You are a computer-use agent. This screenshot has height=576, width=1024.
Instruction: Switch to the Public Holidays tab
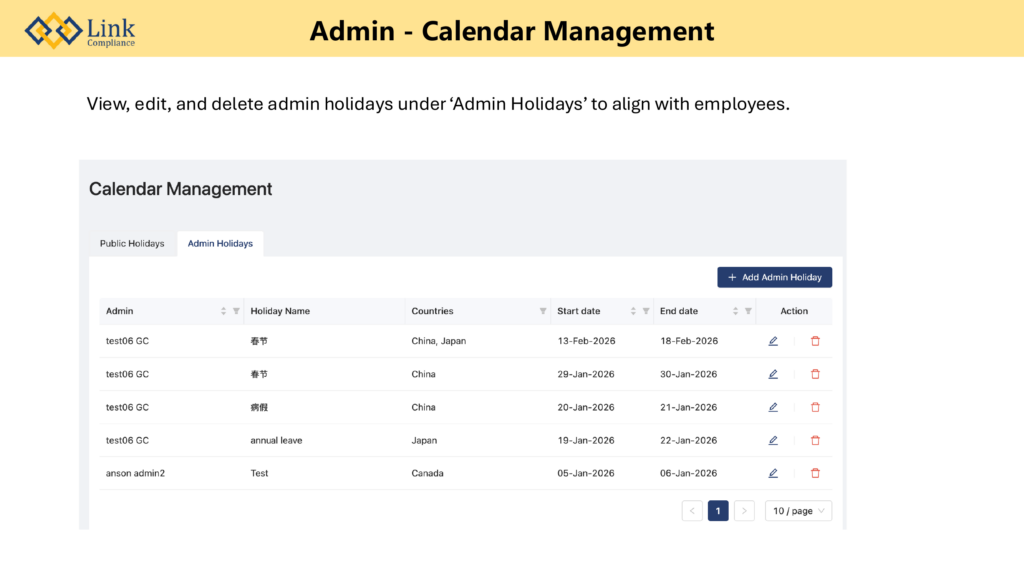coord(132,243)
